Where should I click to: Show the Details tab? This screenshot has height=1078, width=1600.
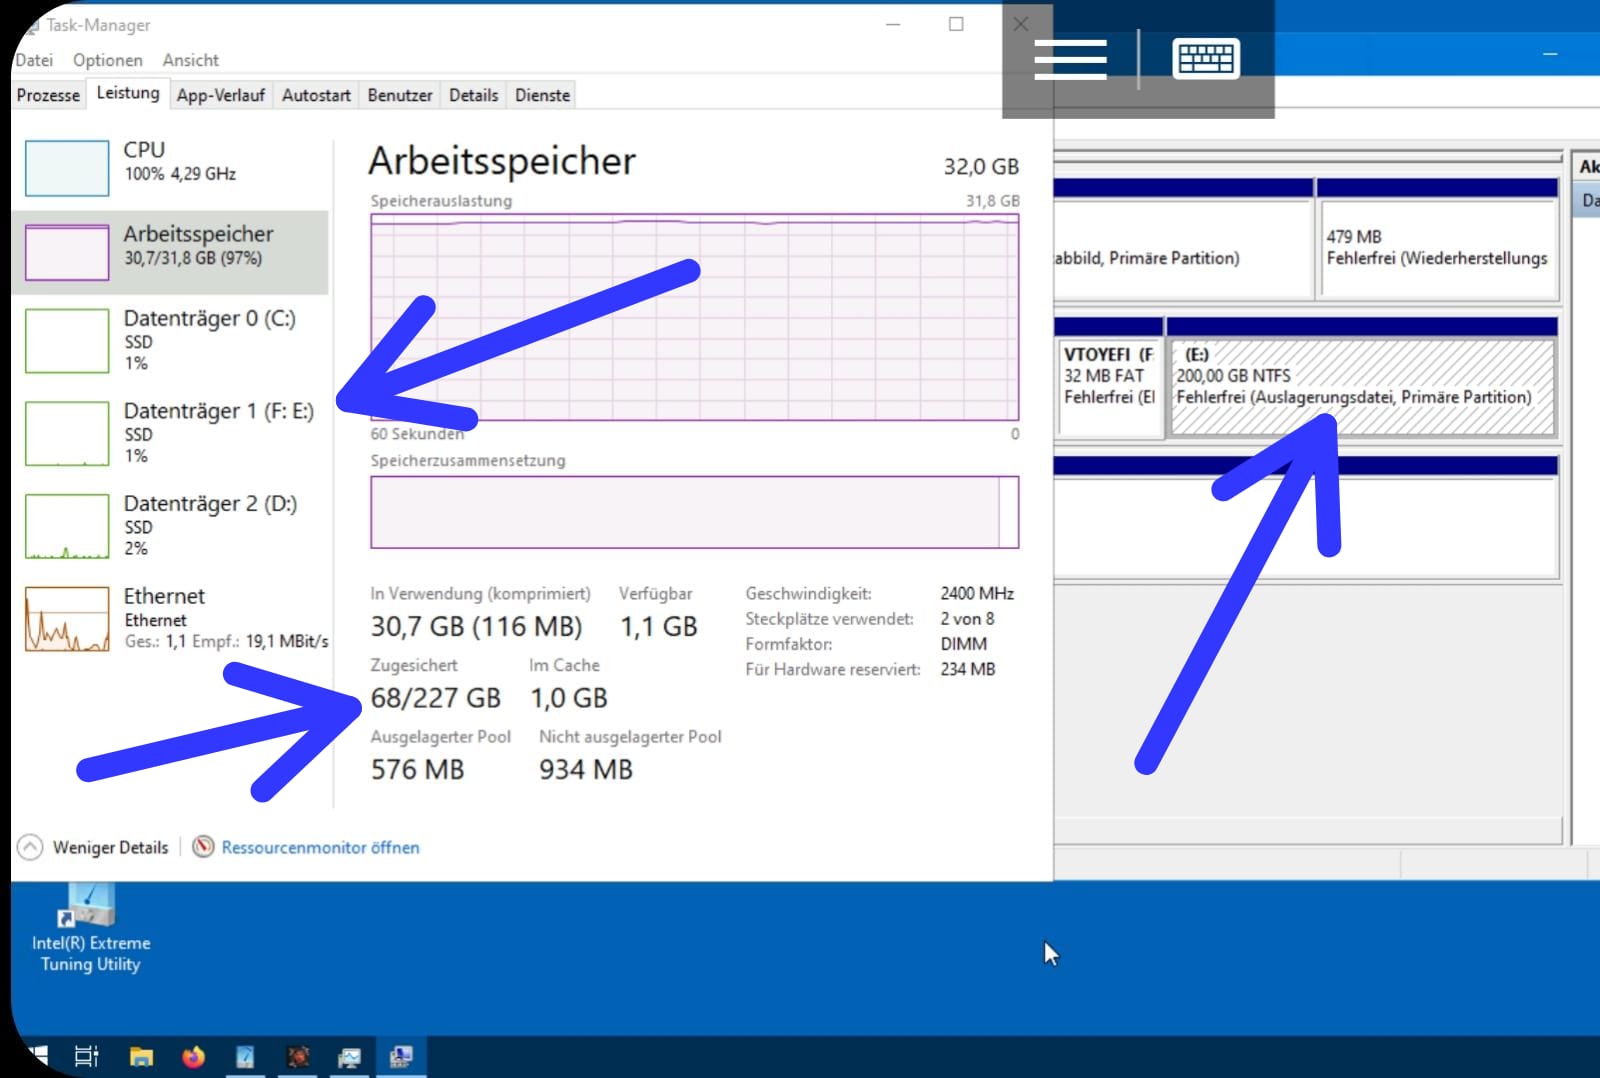[473, 95]
